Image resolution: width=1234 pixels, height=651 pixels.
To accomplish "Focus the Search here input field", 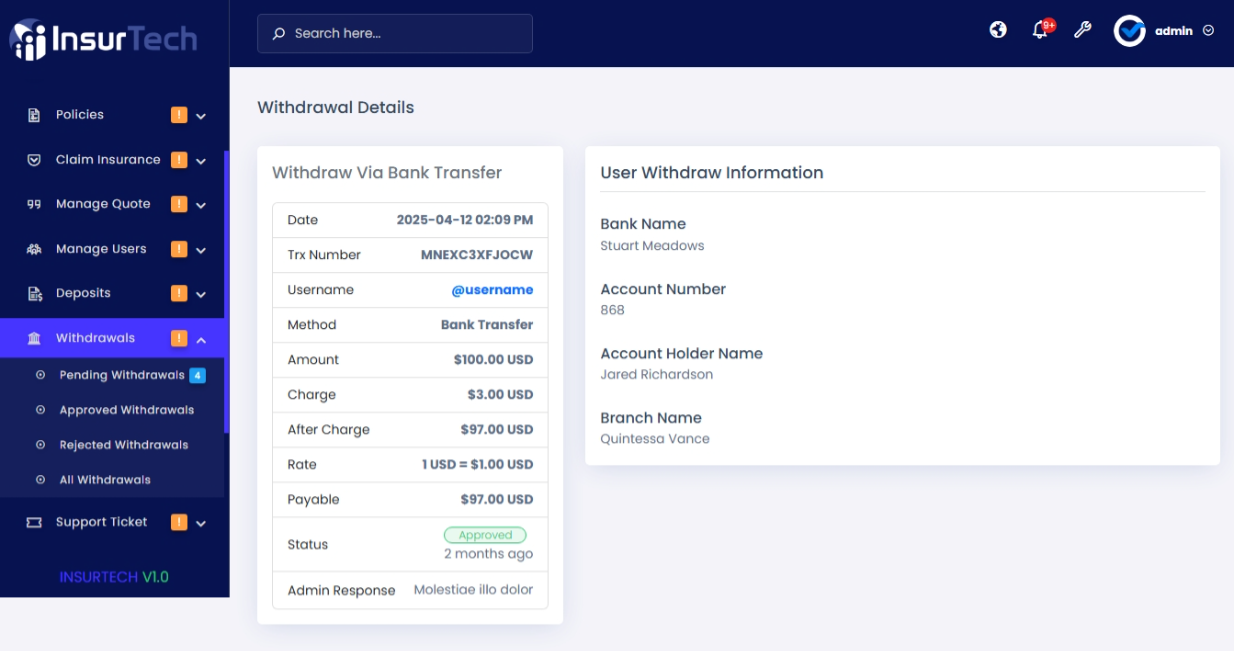I will [395, 33].
